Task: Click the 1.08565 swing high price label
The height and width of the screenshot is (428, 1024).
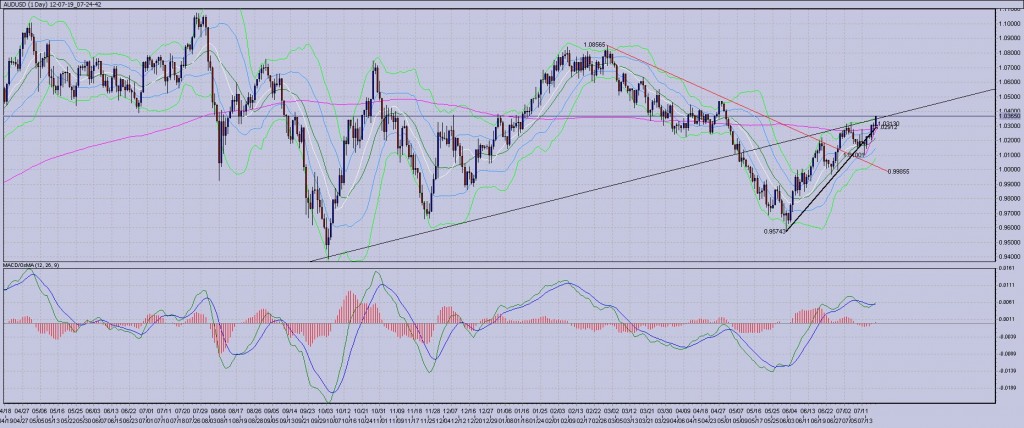Action: [x=597, y=45]
